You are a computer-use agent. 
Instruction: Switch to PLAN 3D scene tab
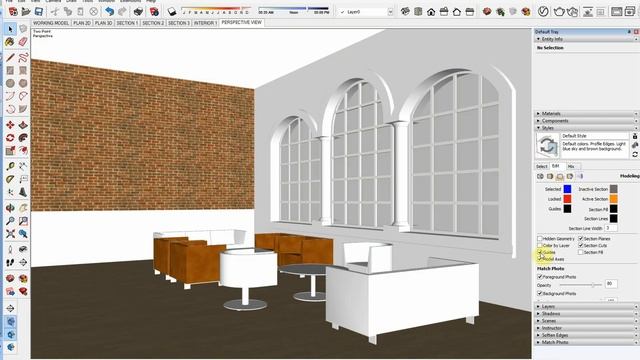(104, 23)
